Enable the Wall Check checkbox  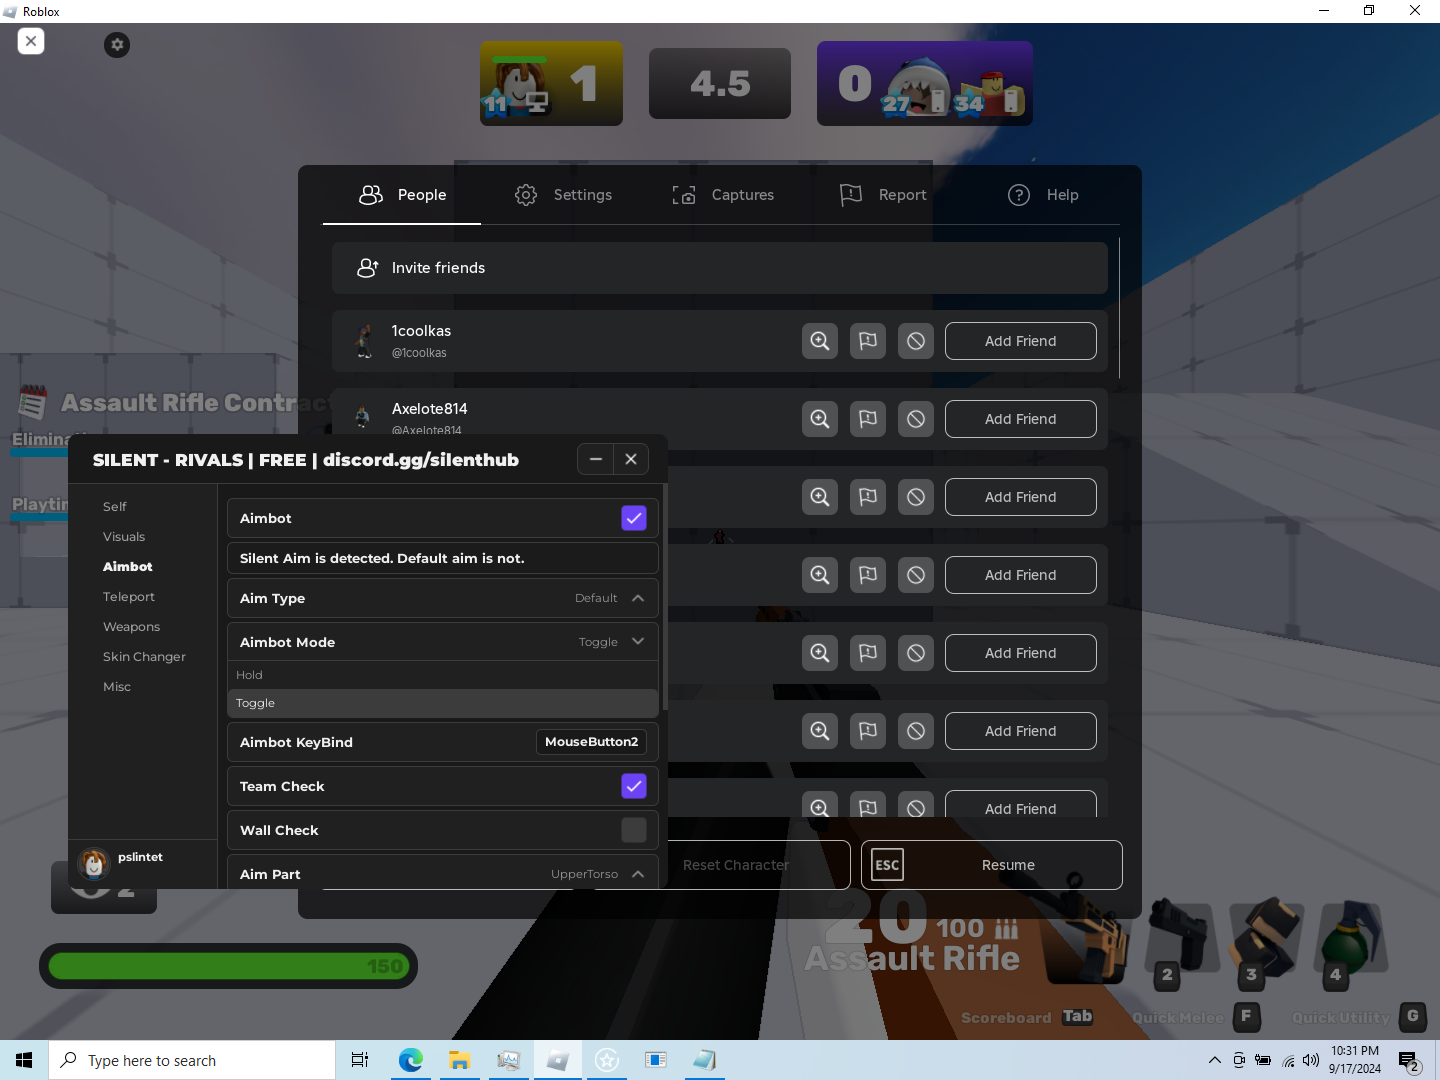pos(634,830)
